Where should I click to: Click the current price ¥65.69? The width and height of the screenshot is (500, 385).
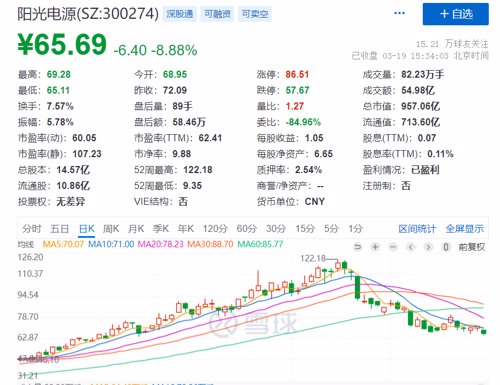tap(62, 44)
